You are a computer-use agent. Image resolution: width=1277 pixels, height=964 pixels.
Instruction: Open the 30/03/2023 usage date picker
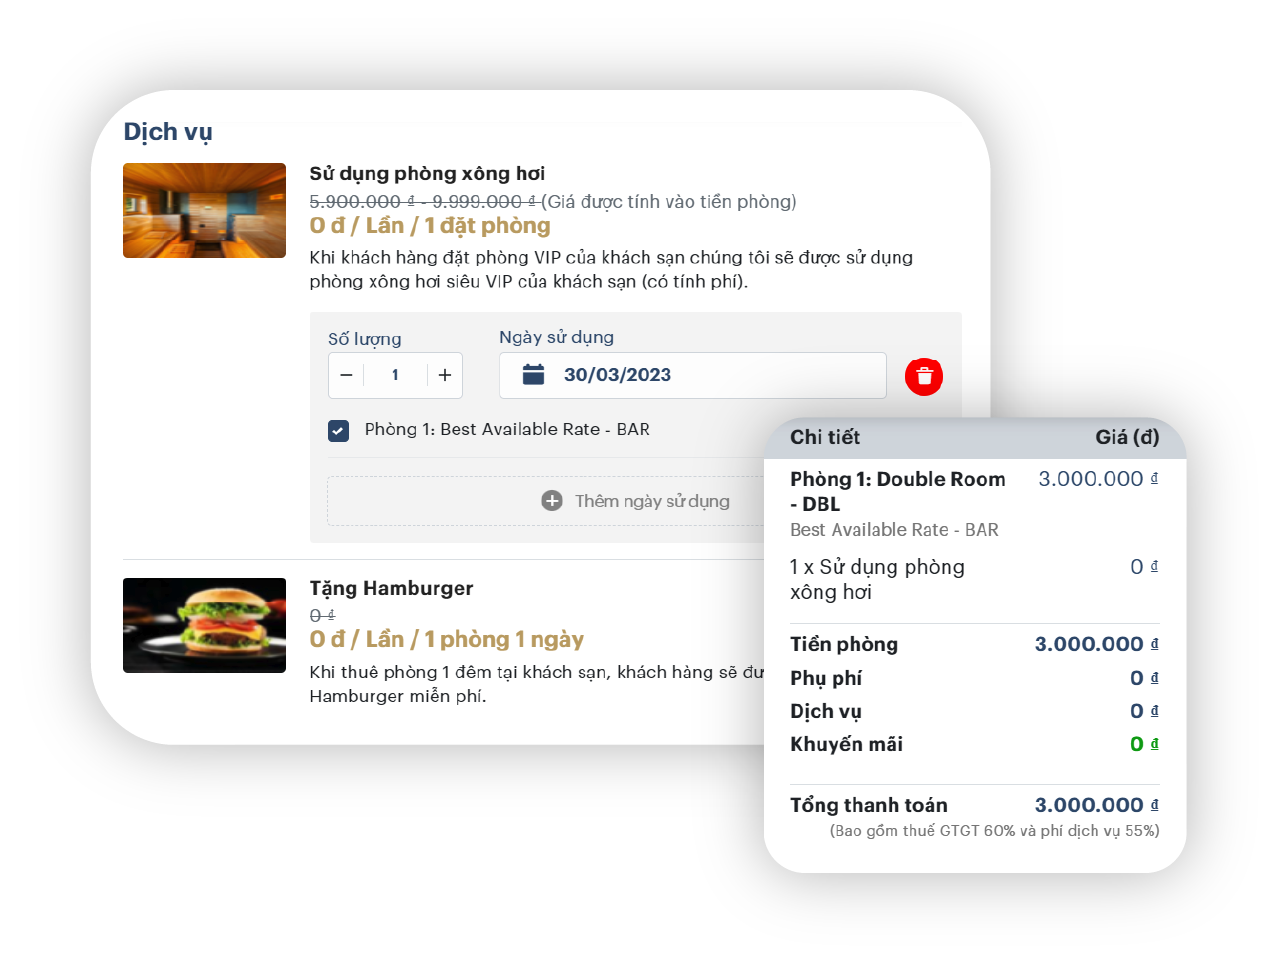693,375
